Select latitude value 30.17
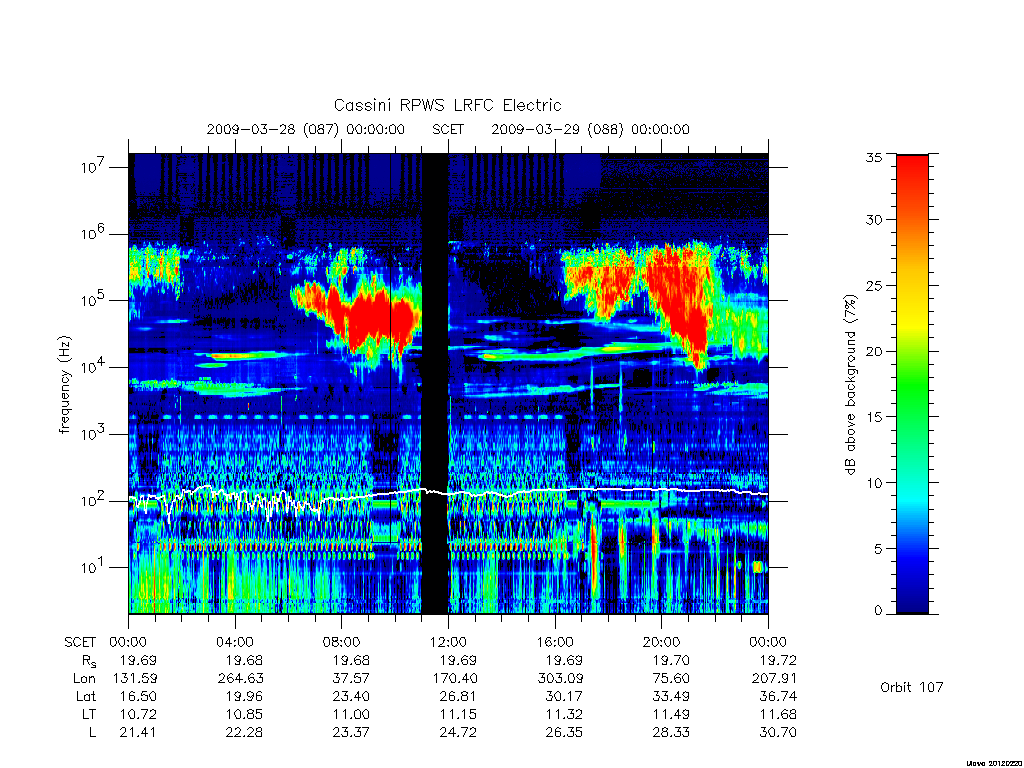1024x768 pixels. click(x=564, y=696)
